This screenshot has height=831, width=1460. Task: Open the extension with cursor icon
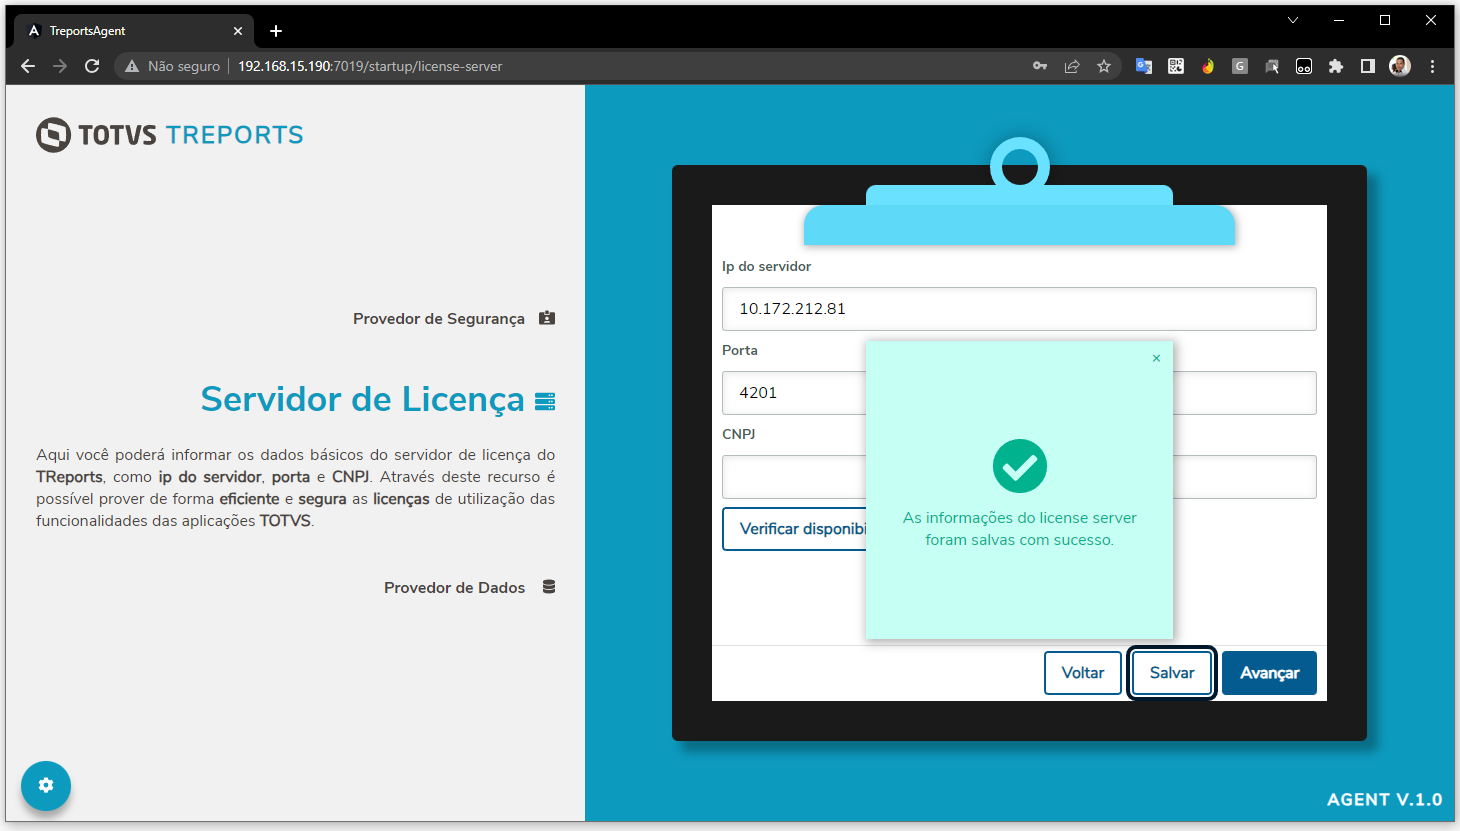(x=1272, y=66)
